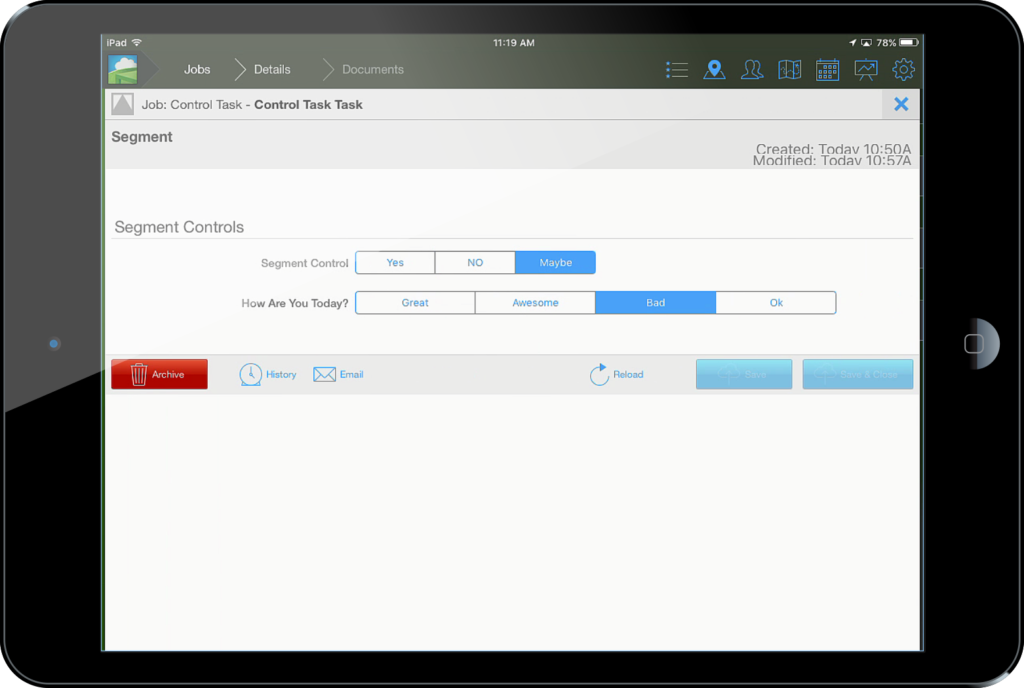The image size is (1024, 688).
Task: Archive this segment record
Action: tap(158, 373)
